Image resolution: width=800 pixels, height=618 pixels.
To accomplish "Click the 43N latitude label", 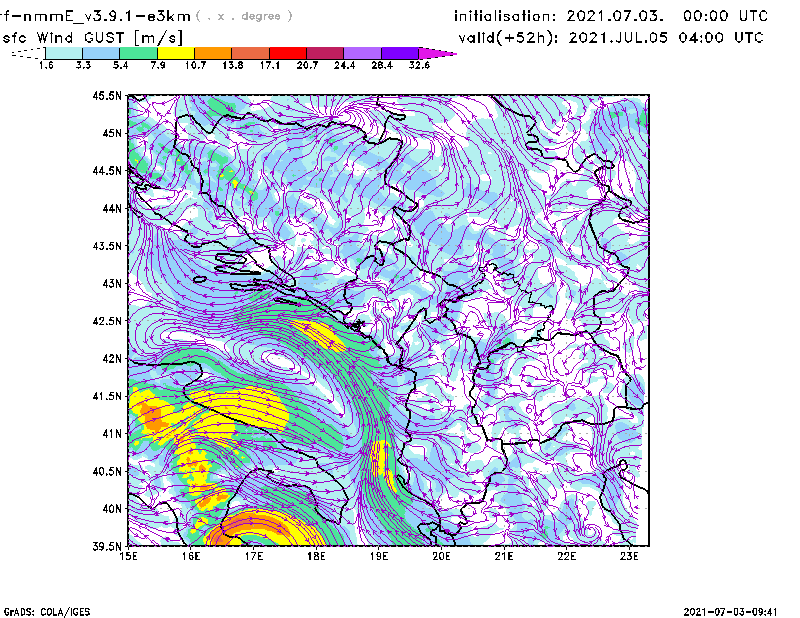I will pyautogui.click(x=112, y=283).
